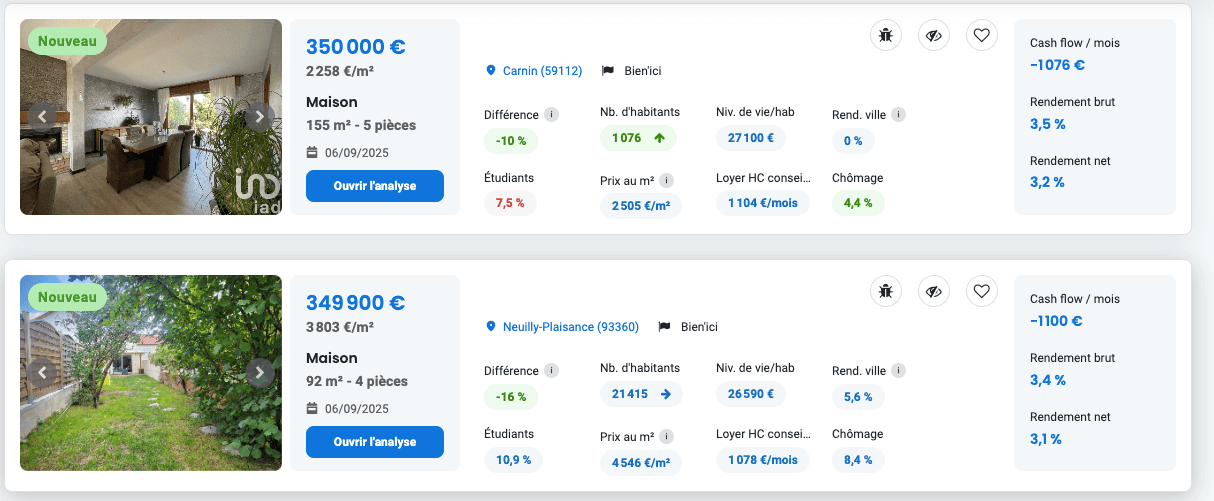Open the analysis for 349 900 € house
The image size is (1214, 501).
pos(374,442)
